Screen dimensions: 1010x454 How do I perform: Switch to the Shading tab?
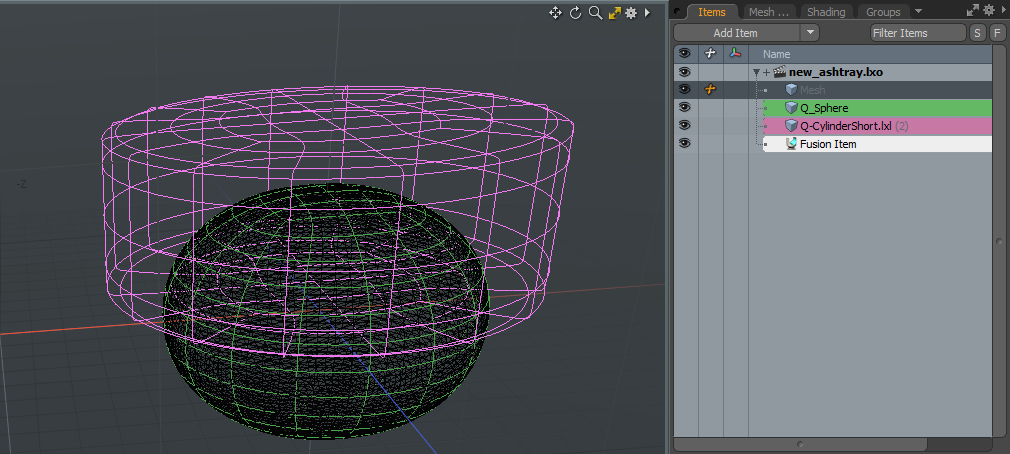pyautogui.click(x=826, y=12)
